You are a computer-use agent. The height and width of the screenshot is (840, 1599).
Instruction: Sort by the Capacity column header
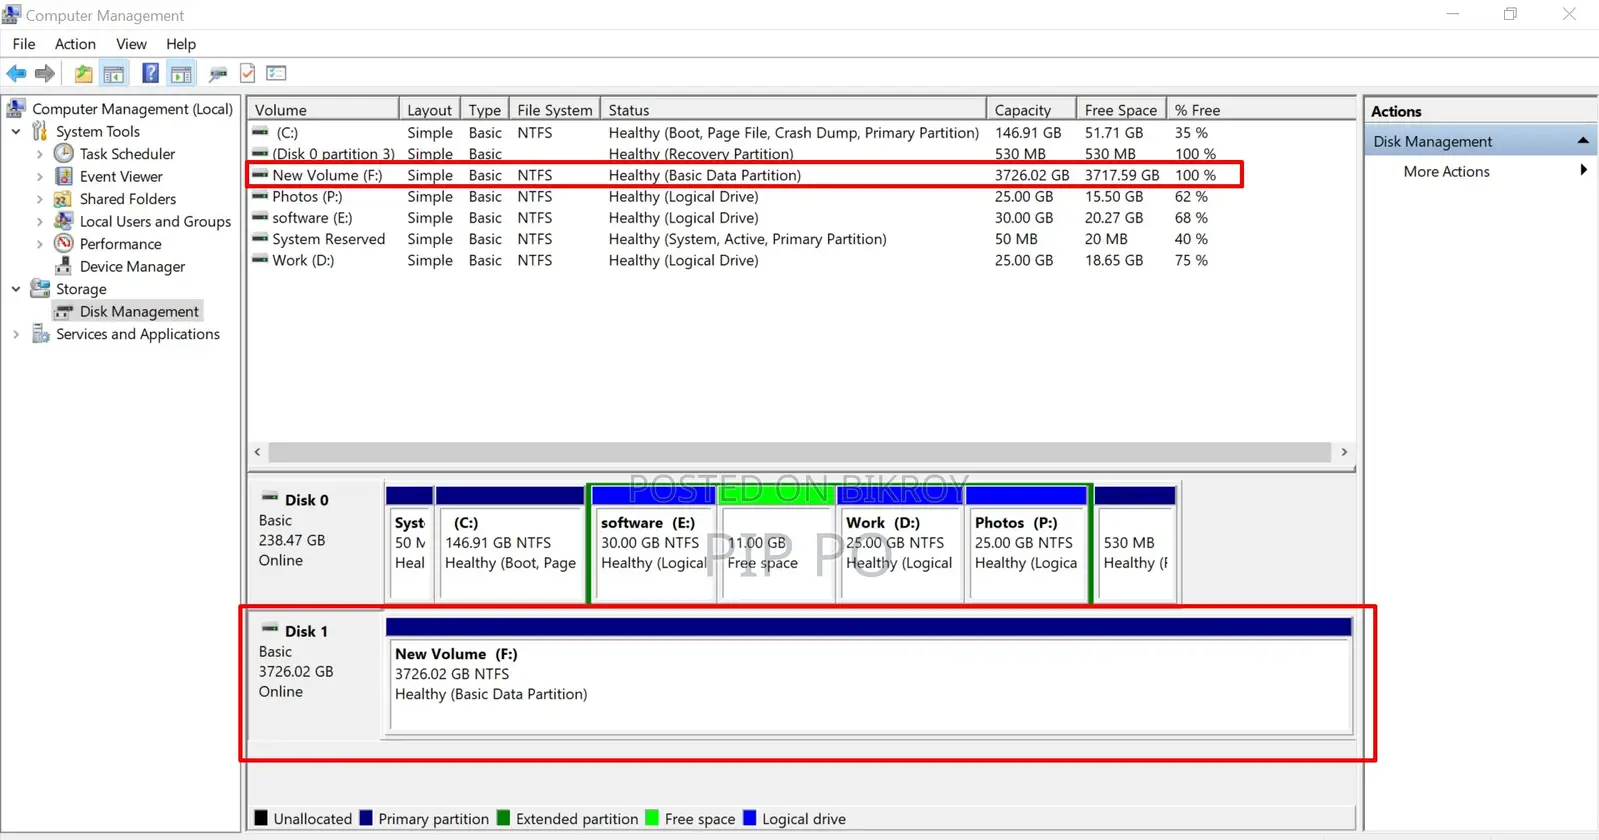(x=1032, y=110)
